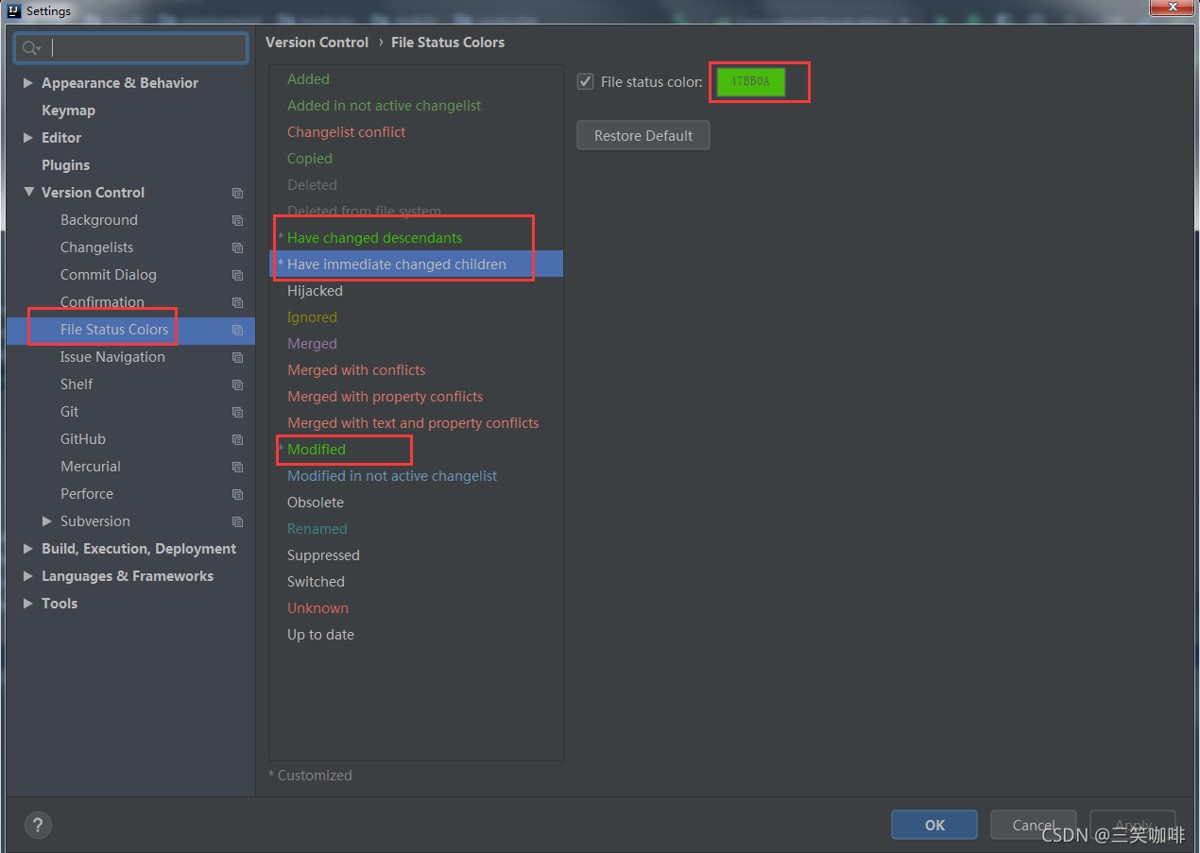Open the green file status color swatch
The width and height of the screenshot is (1200, 853).
coord(750,82)
